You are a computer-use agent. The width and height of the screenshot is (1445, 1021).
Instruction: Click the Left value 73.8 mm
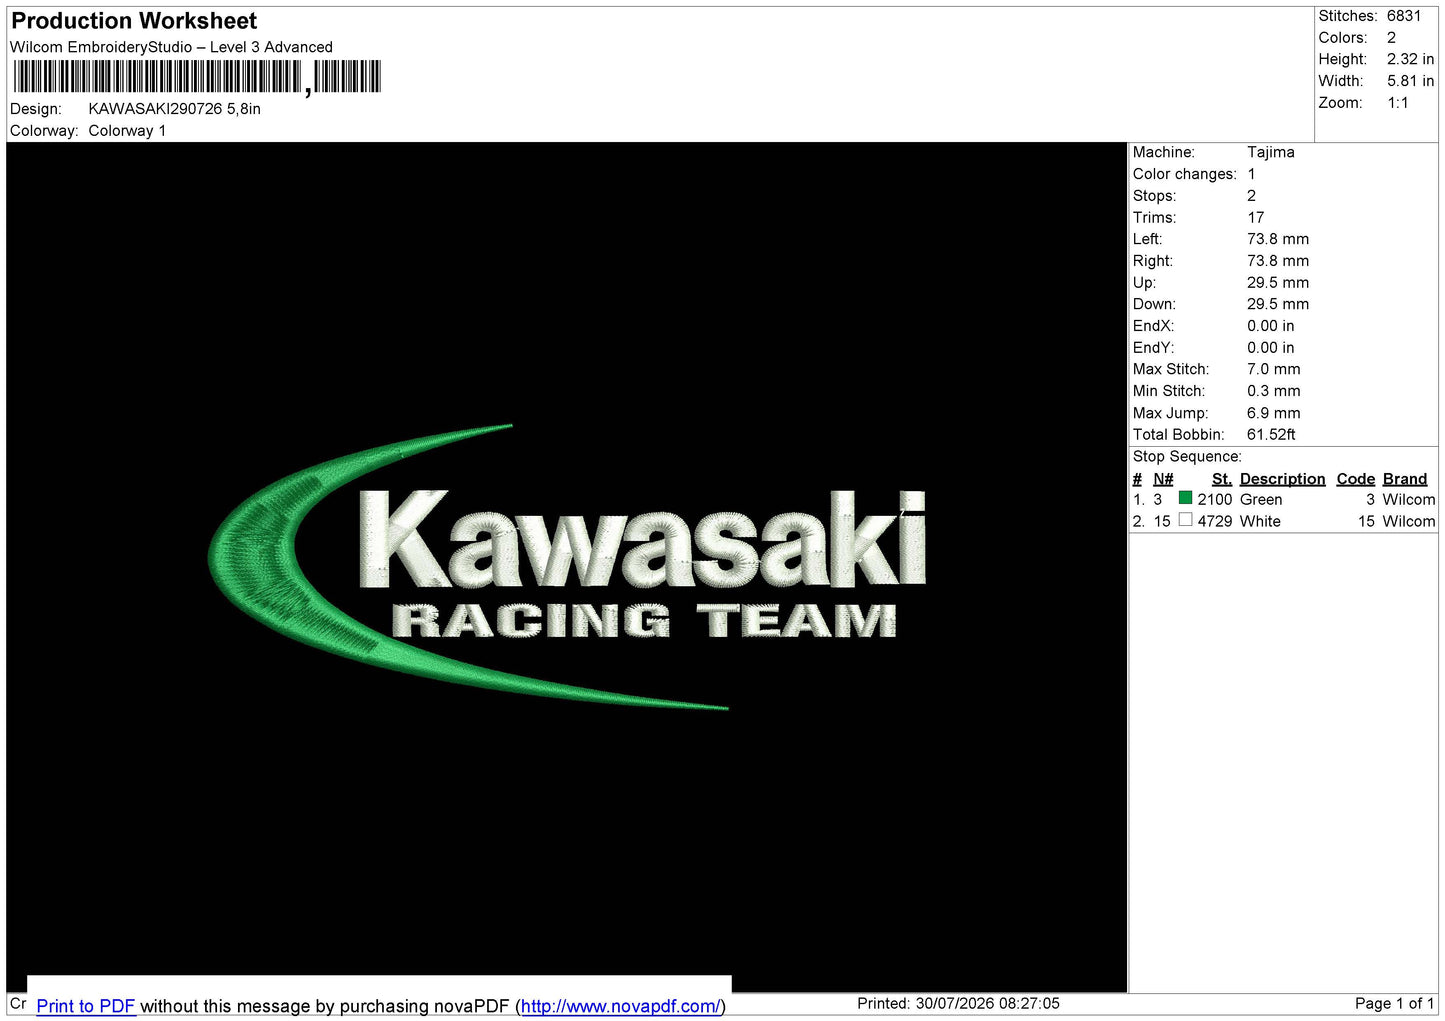point(1278,239)
